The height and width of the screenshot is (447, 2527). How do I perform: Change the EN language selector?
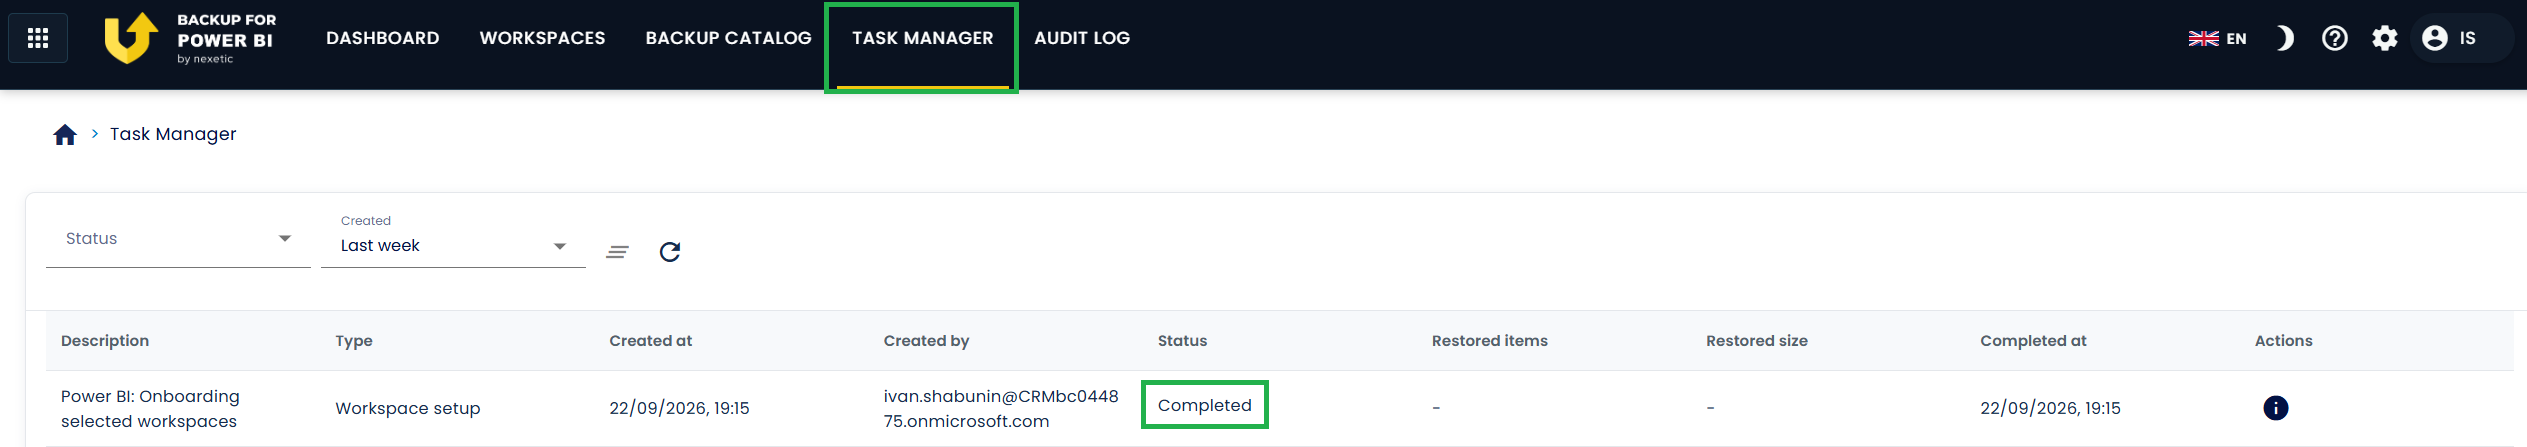[x=2217, y=38]
